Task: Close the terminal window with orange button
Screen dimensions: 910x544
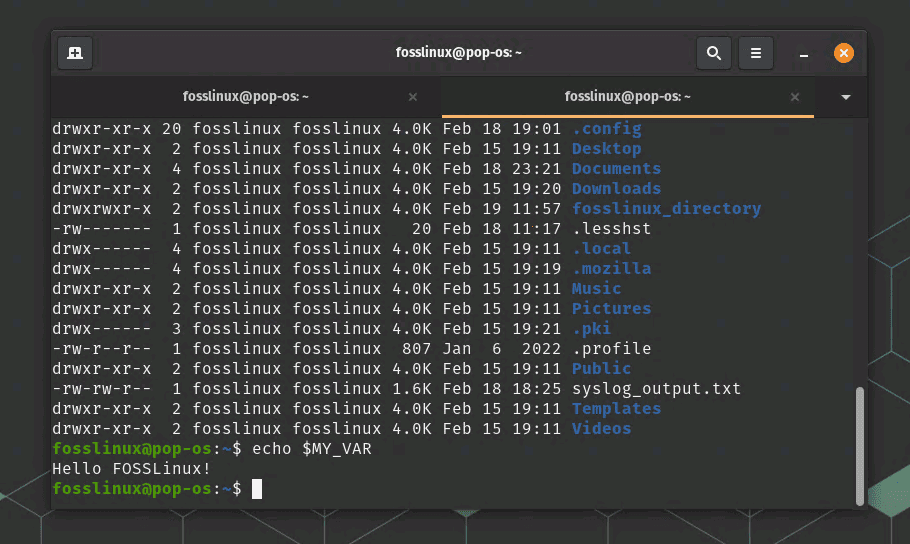Action: [844, 53]
